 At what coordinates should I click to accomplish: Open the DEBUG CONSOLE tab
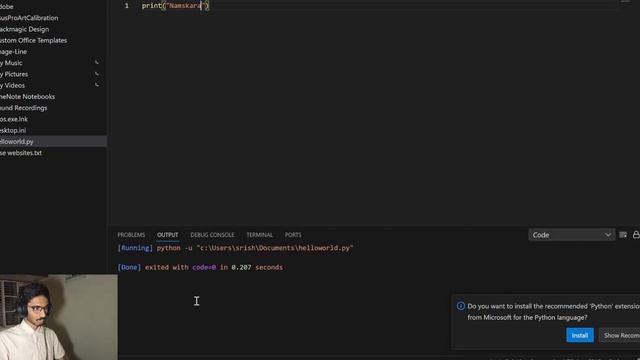(x=212, y=235)
